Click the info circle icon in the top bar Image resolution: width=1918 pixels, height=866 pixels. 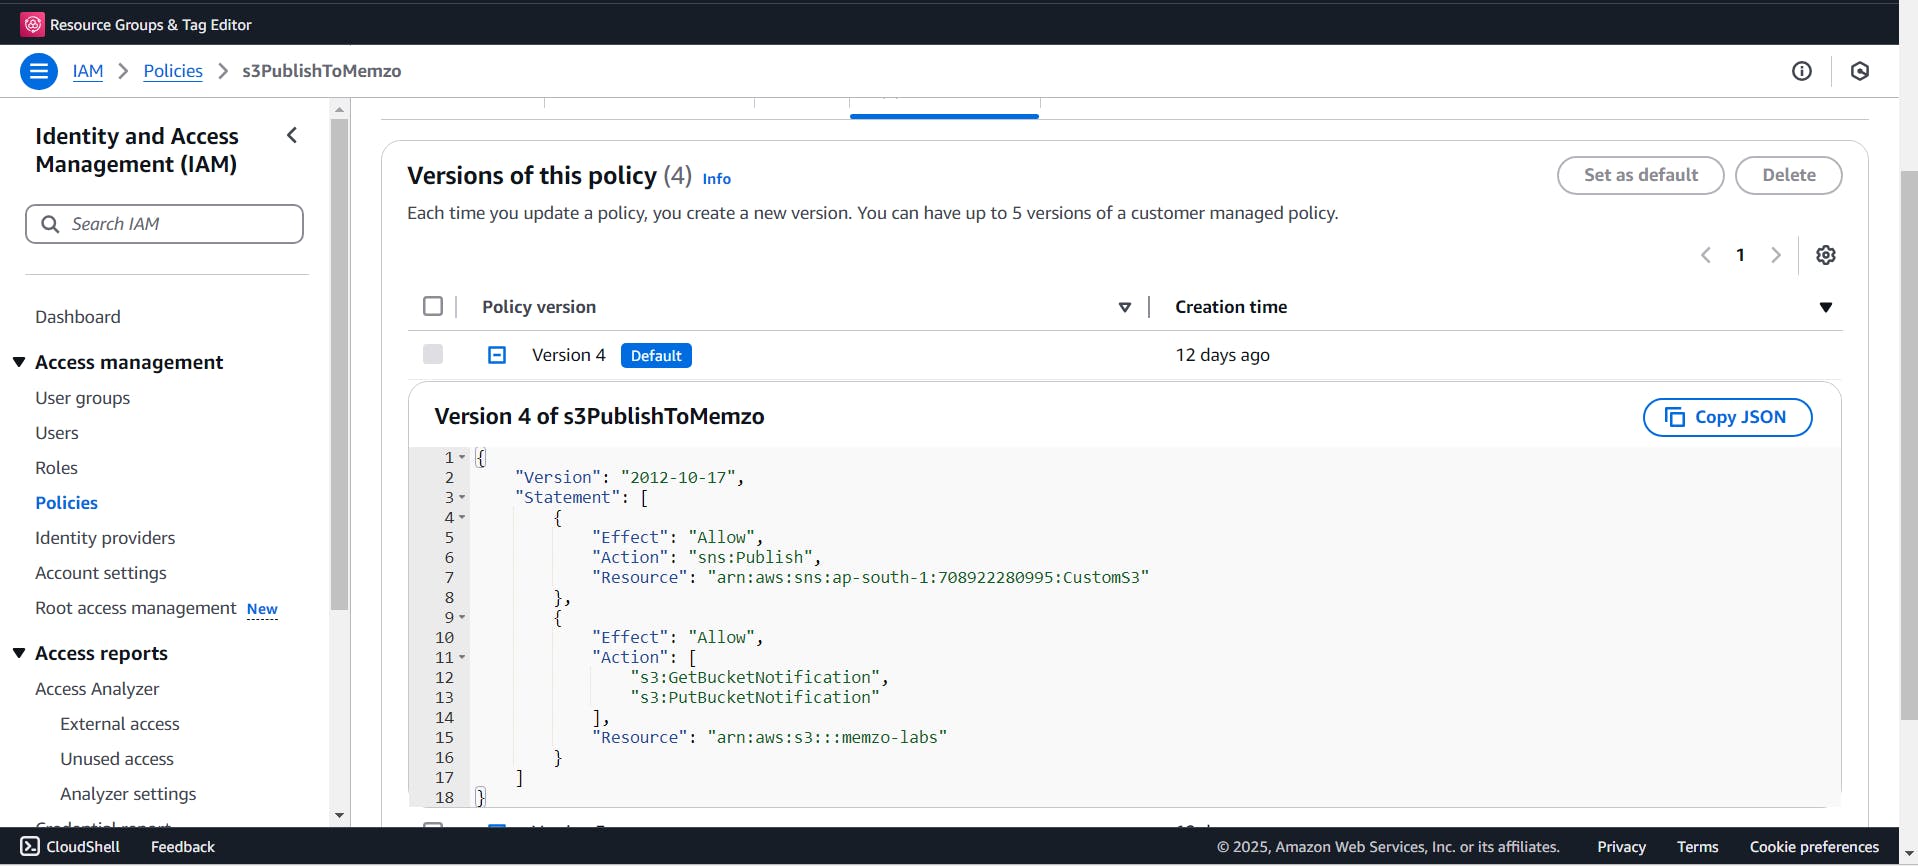pos(1802,71)
